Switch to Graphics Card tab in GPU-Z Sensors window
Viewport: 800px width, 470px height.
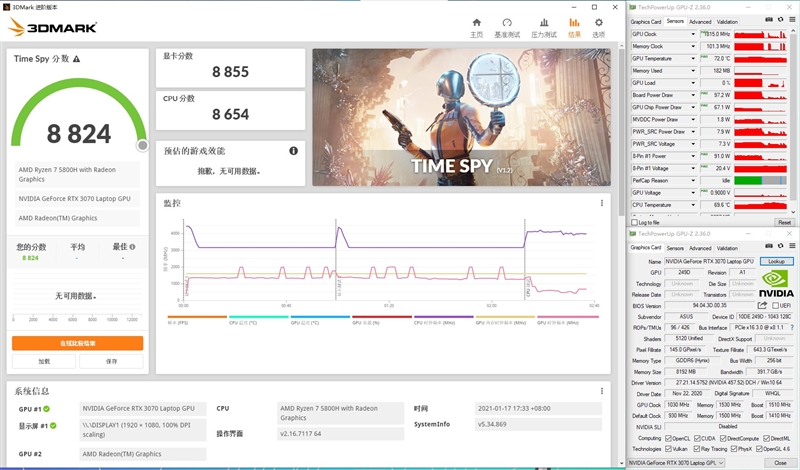click(x=645, y=21)
